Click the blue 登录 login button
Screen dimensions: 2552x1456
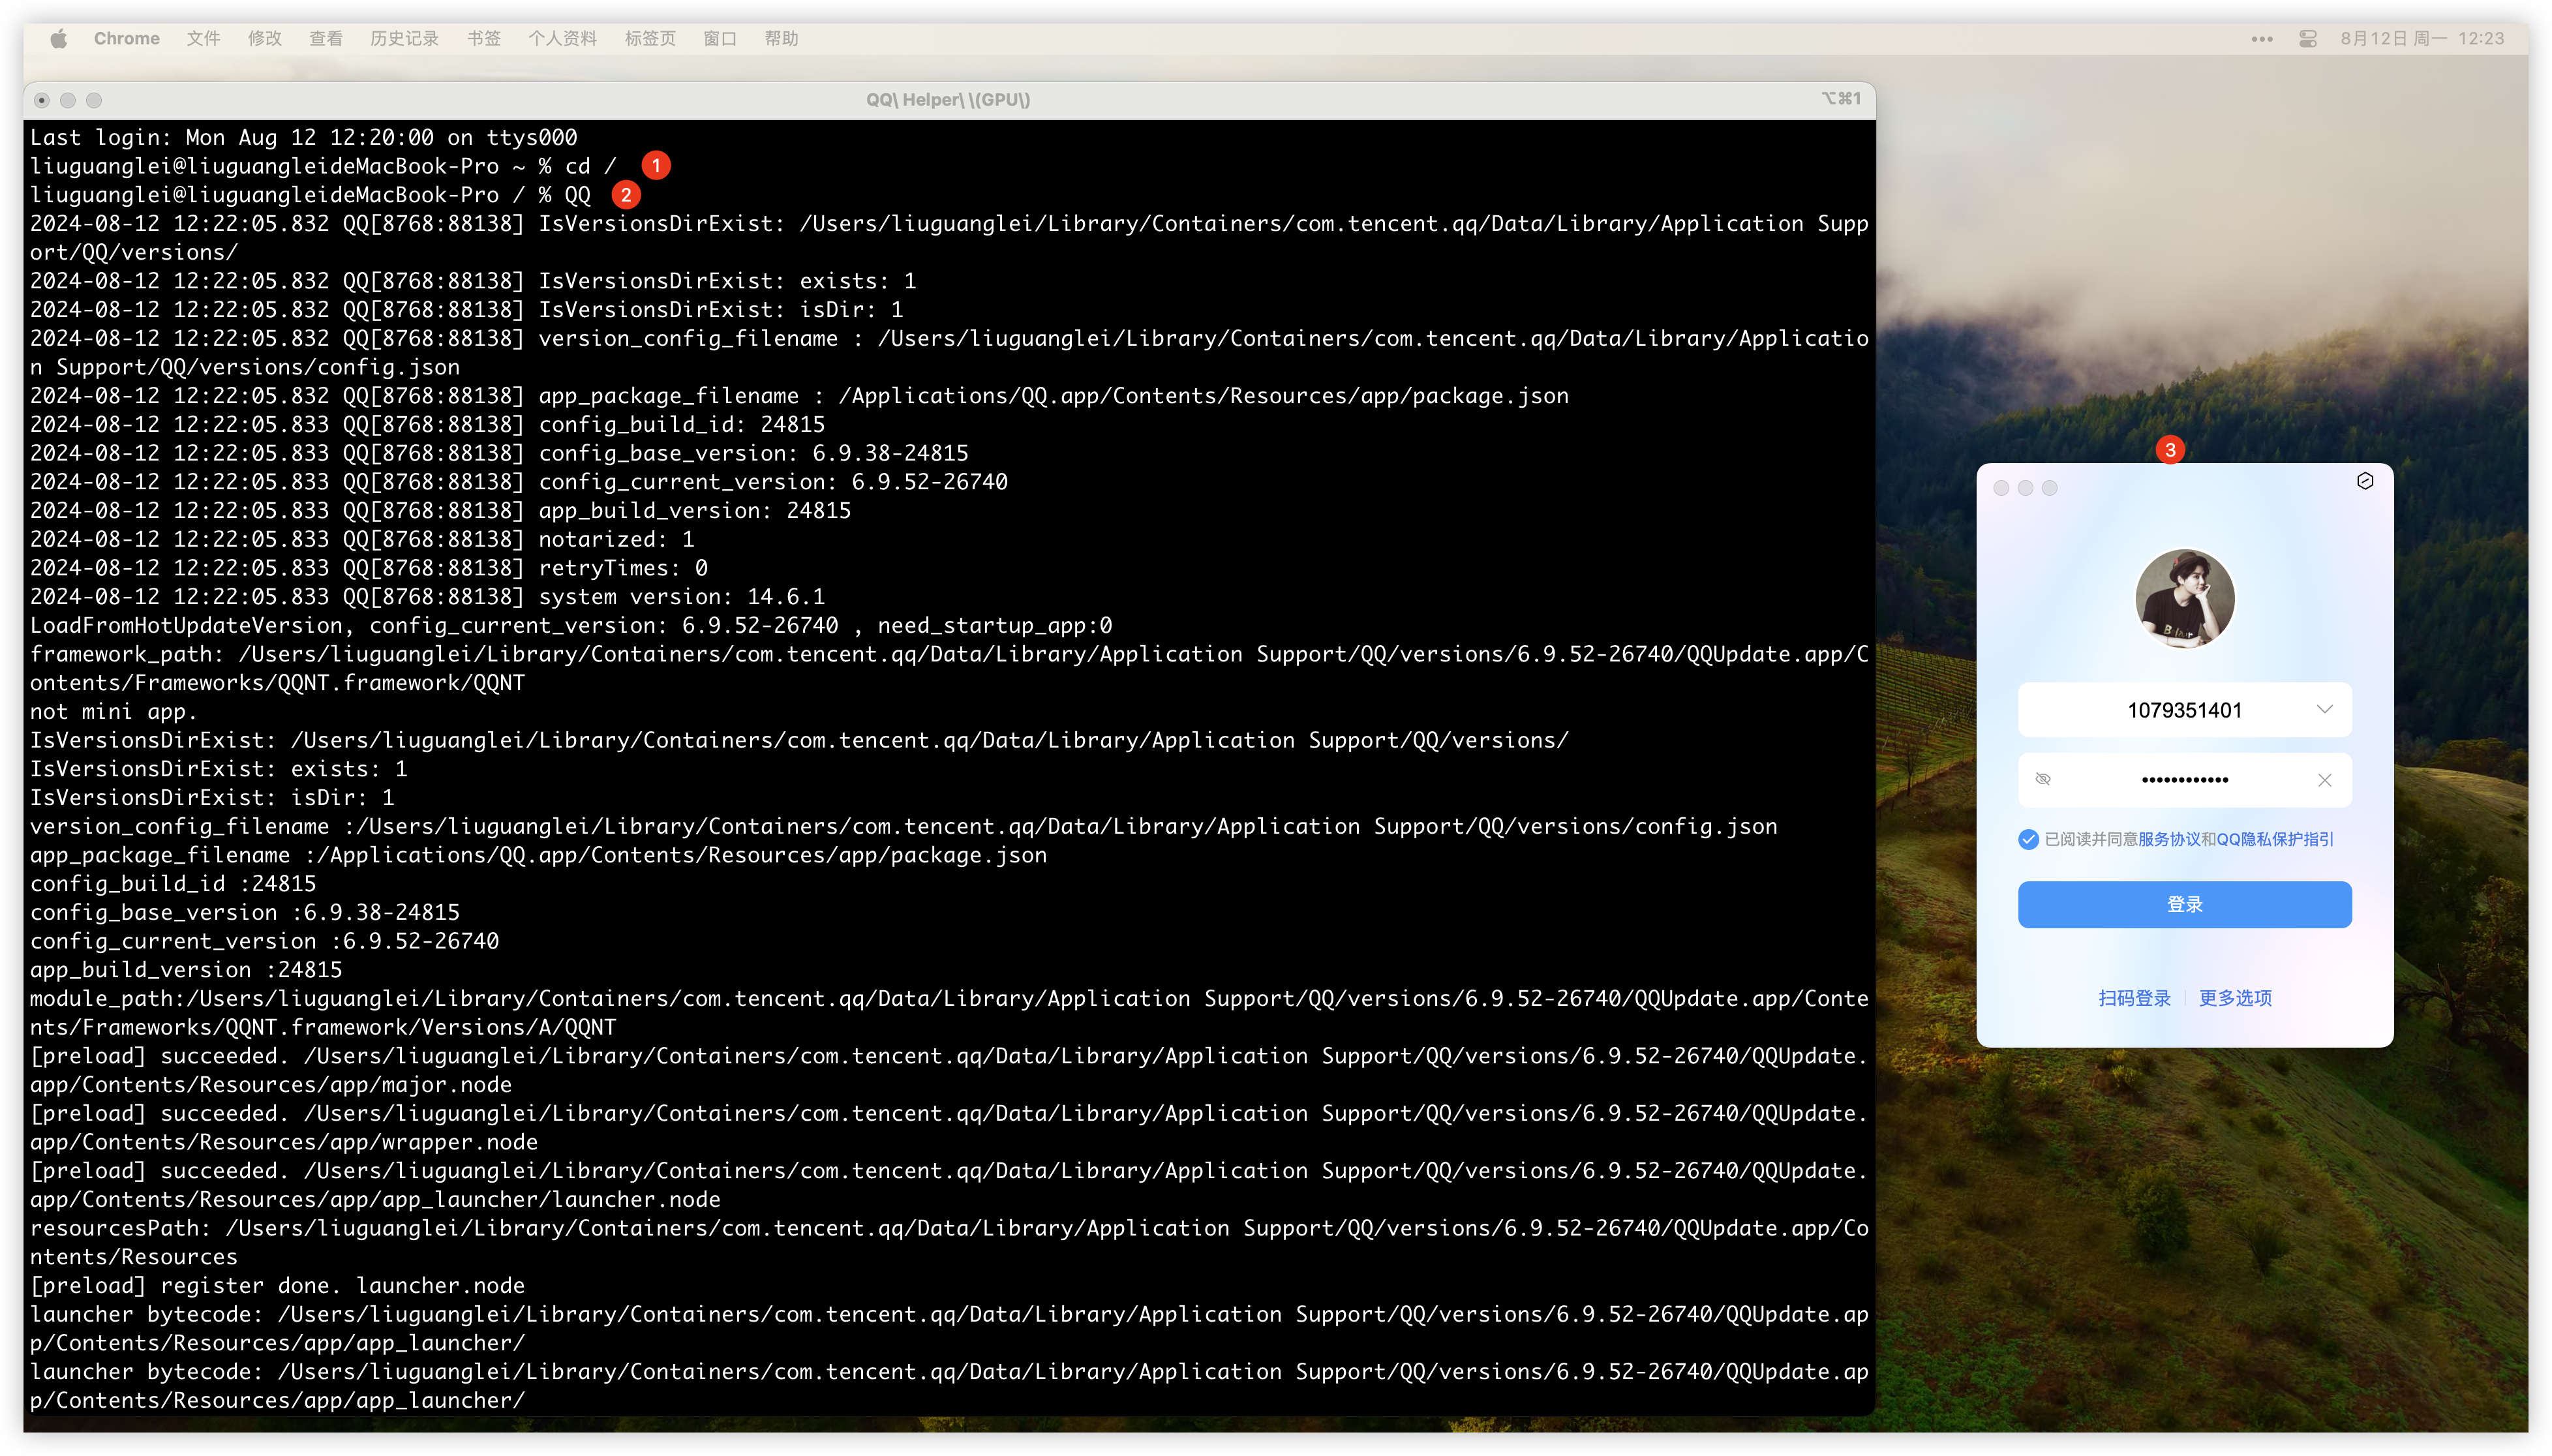pyautogui.click(x=2184, y=904)
